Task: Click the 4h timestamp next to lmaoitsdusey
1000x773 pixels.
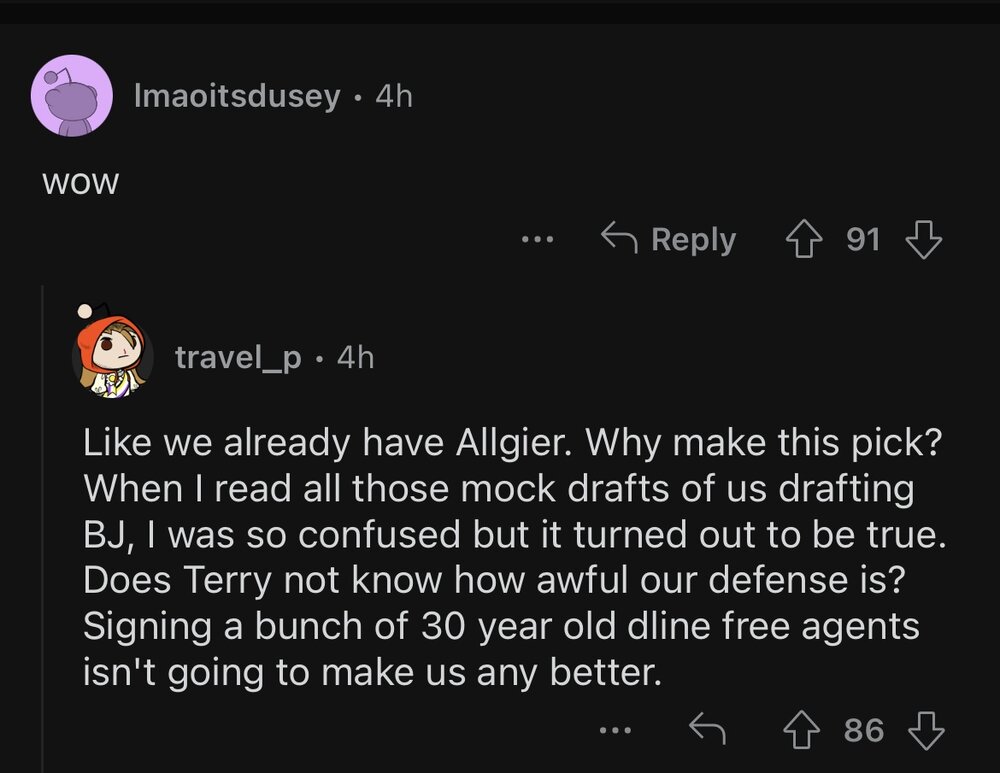Action: click(393, 97)
